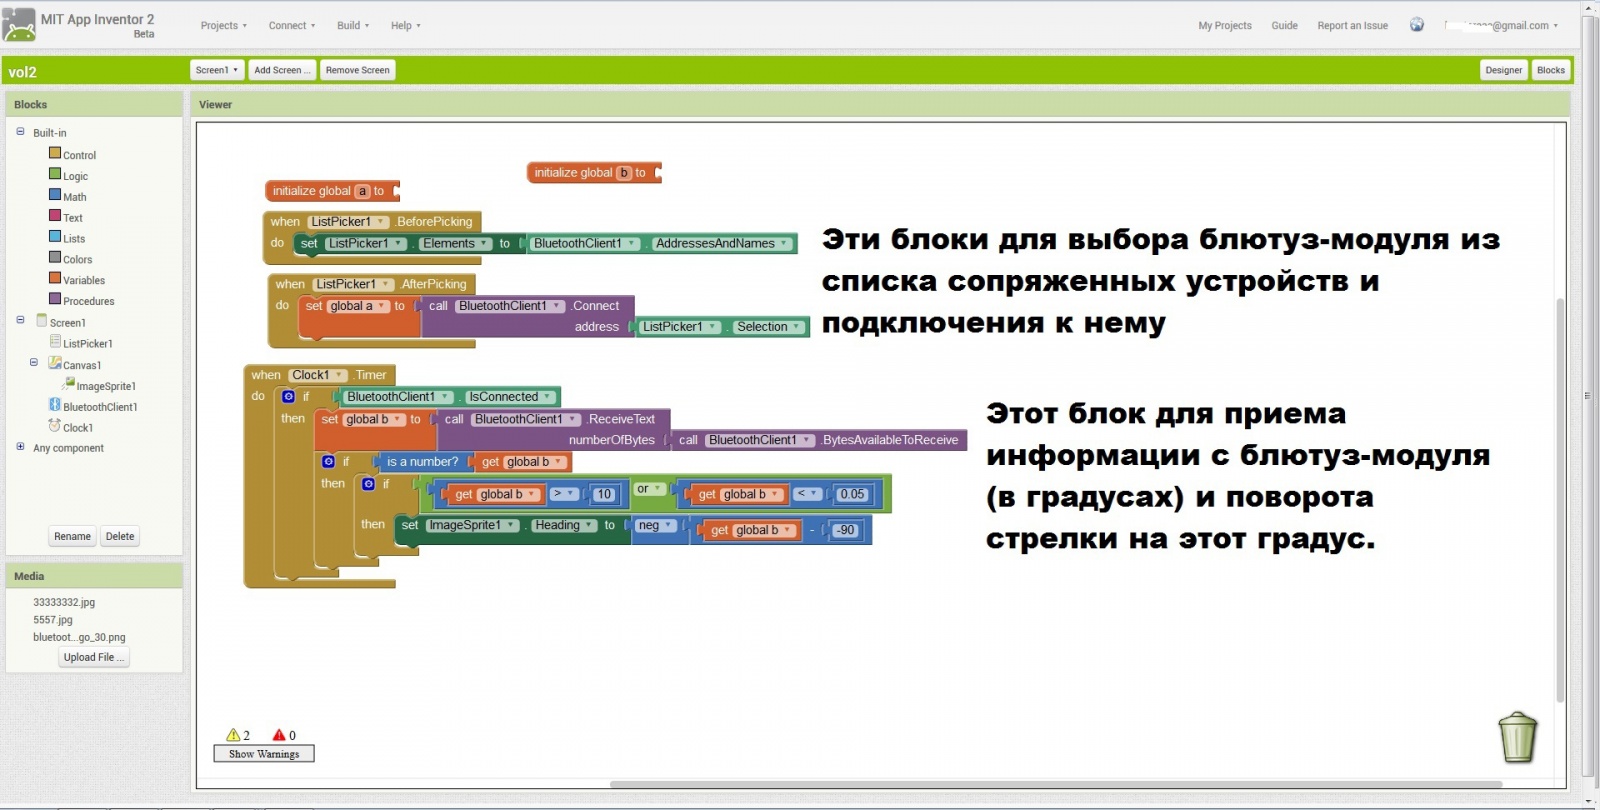
Task: Open the Connect menu
Action: click(x=291, y=26)
